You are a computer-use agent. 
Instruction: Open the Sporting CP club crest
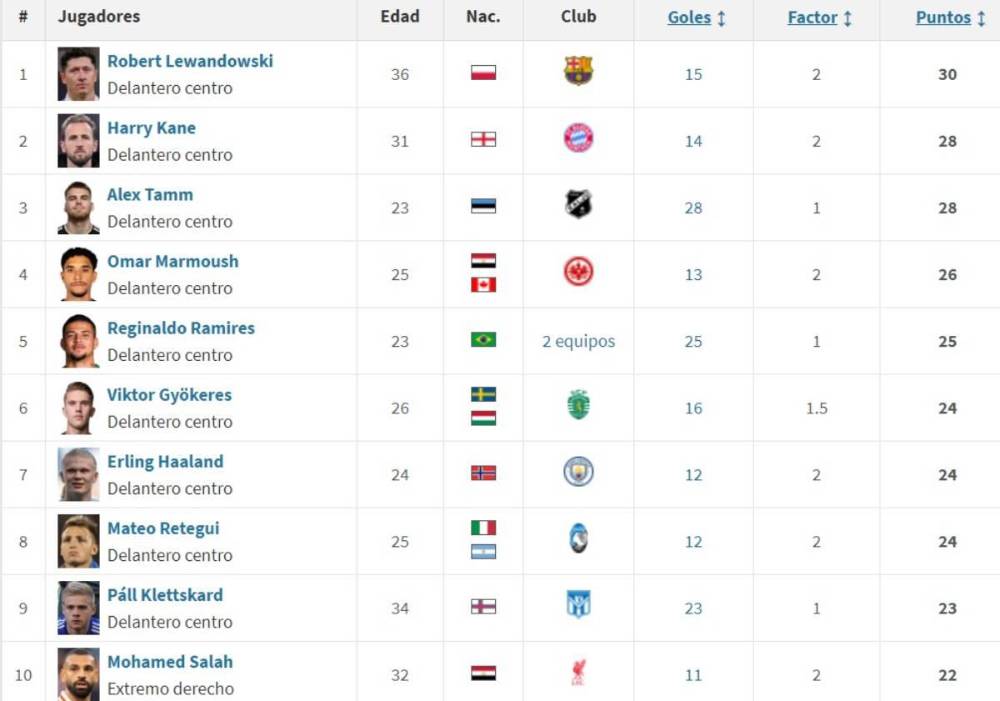(x=577, y=408)
